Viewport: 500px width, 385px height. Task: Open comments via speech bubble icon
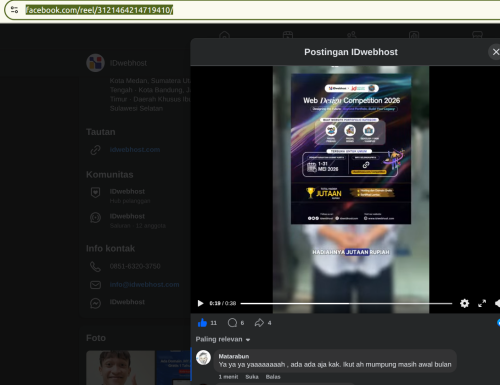[232, 323]
